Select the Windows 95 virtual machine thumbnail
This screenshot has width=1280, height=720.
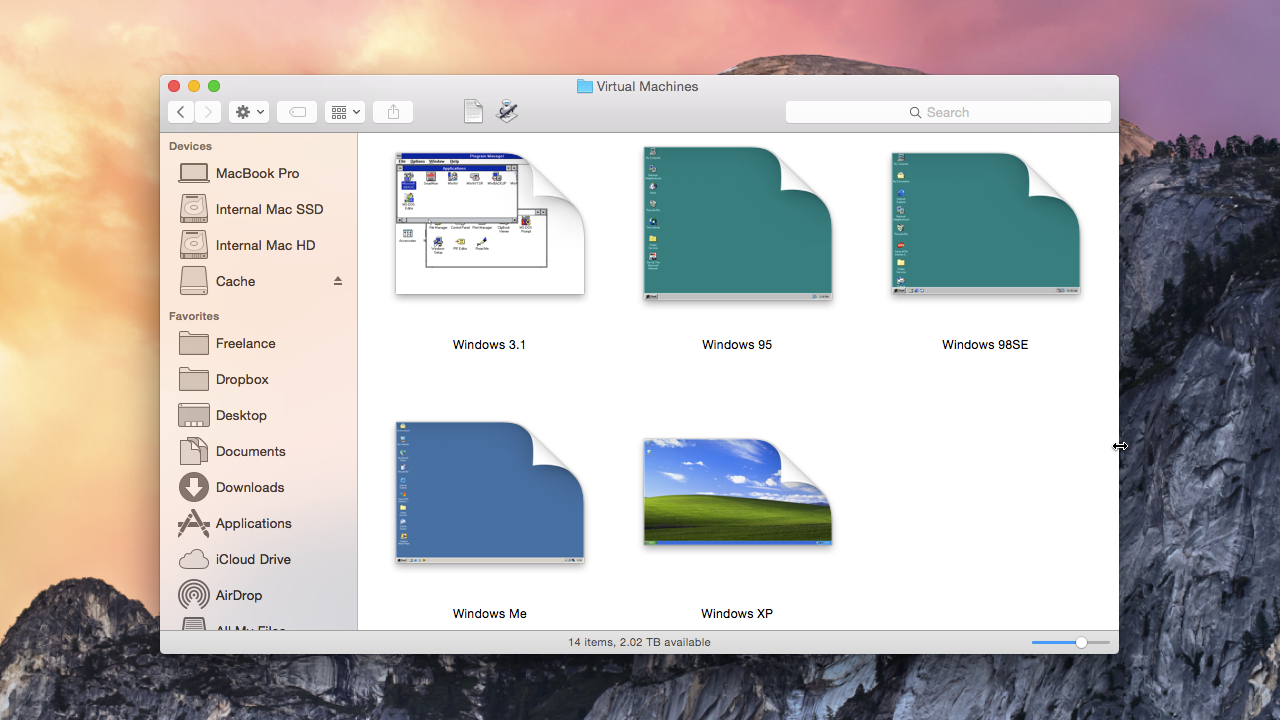[737, 224]
